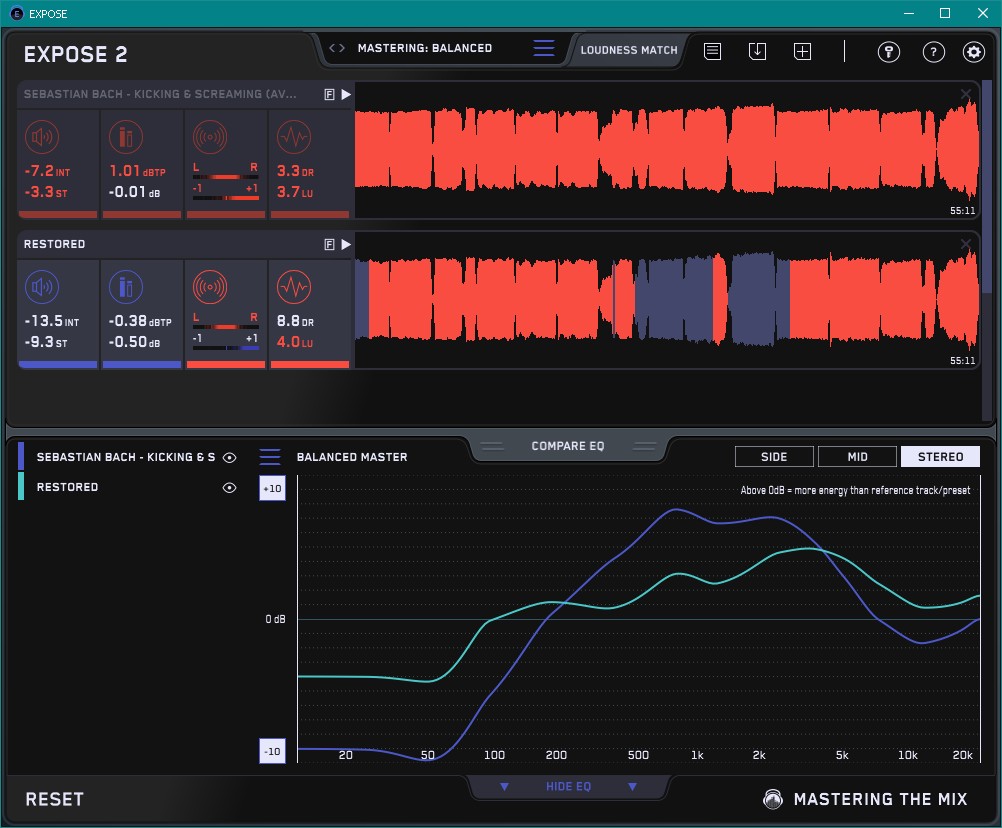Image resolution: width=1002 pixels, height=828 pixels.
Task: Toggle the Loudness Match button
Action: [628, 49]
